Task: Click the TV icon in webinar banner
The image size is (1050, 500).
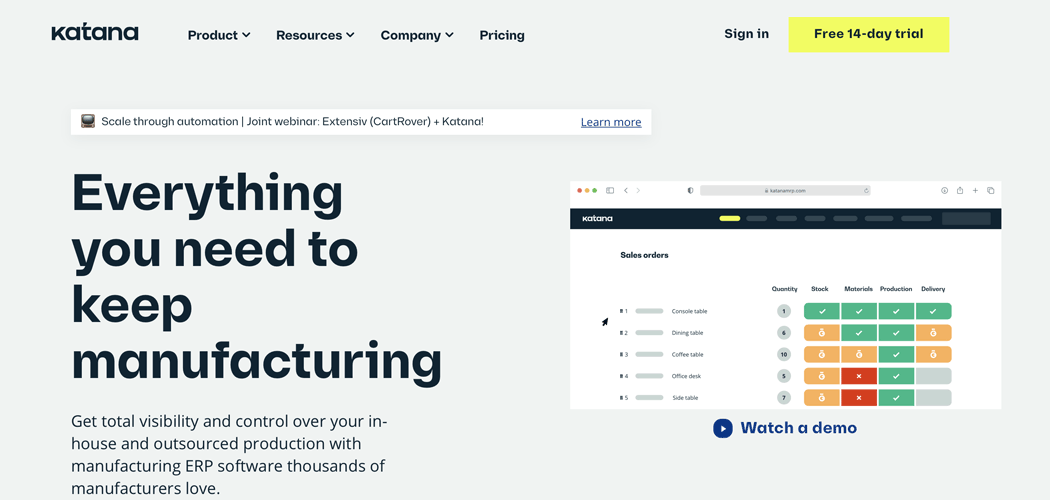Action: (88, 121)
